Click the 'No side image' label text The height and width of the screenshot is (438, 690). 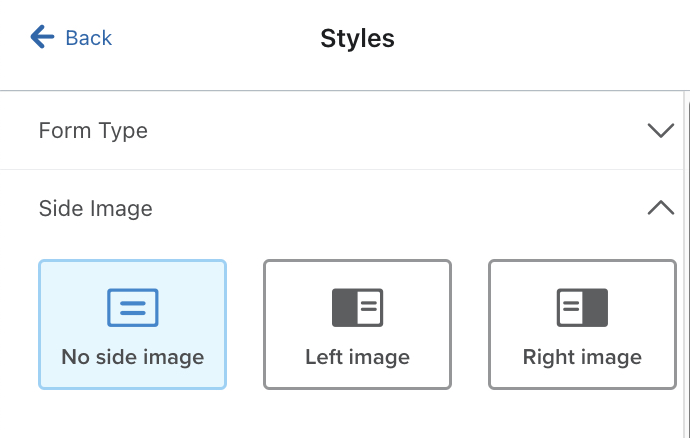click(x=132, y=357)
